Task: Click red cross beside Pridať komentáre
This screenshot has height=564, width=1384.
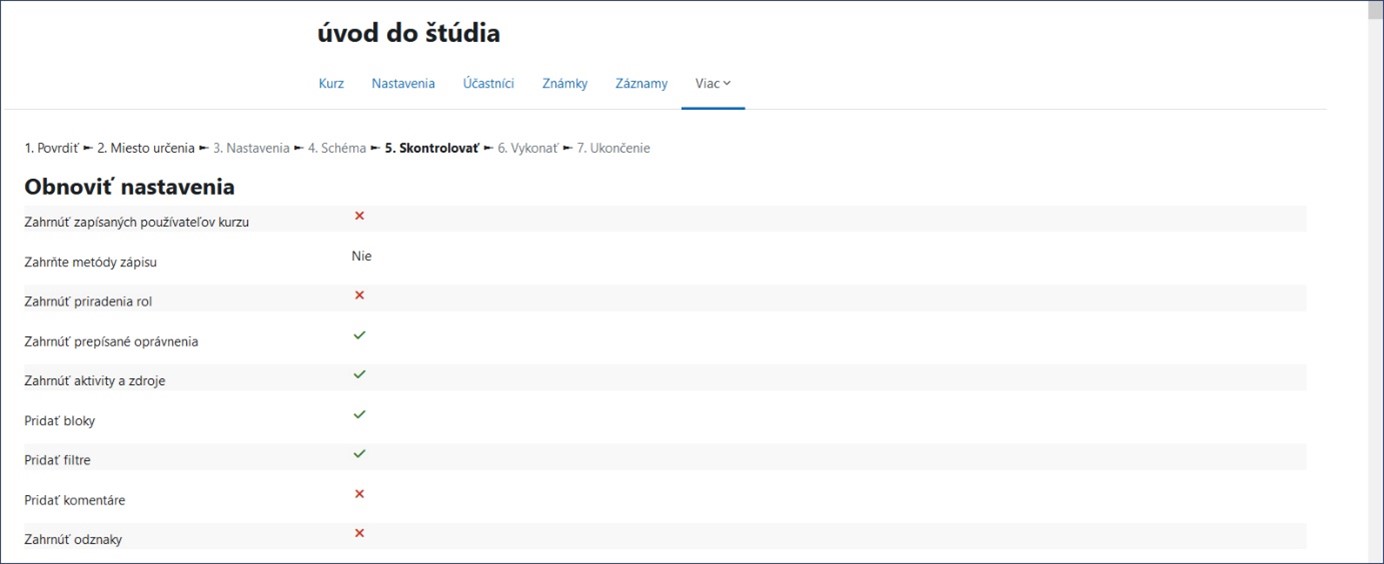Action: click(359, 493)
